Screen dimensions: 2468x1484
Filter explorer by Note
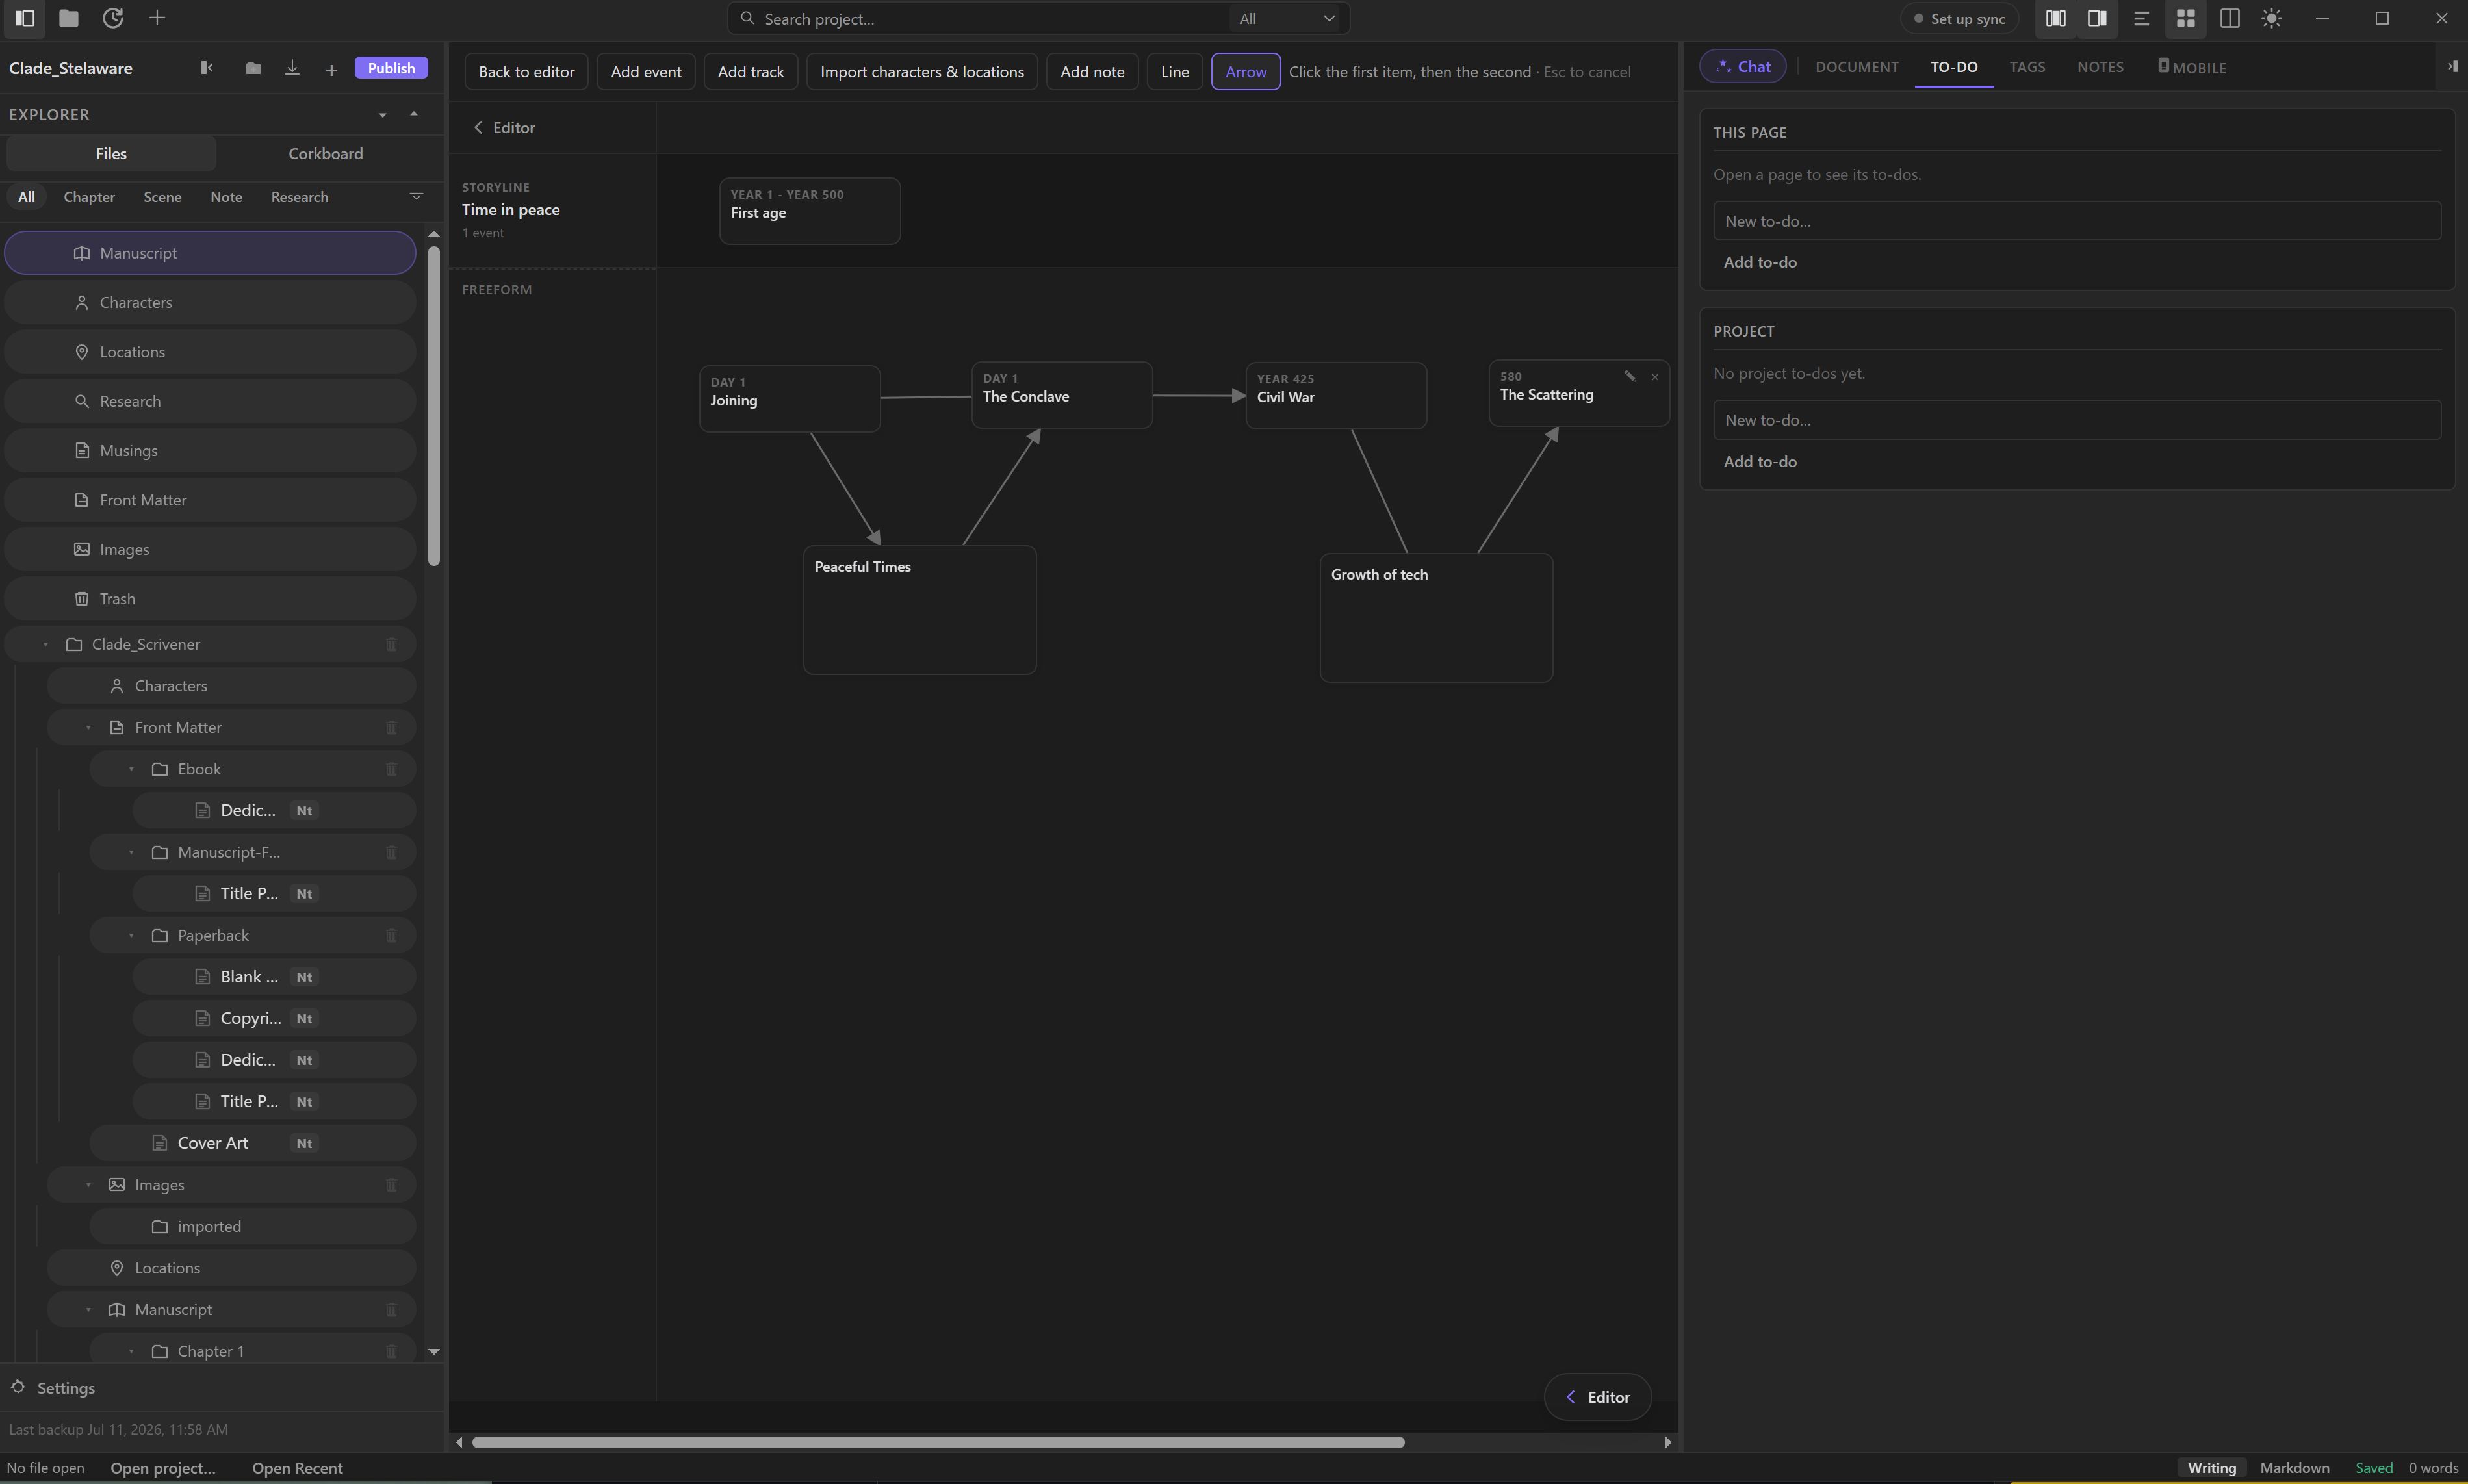click(226, 197)
